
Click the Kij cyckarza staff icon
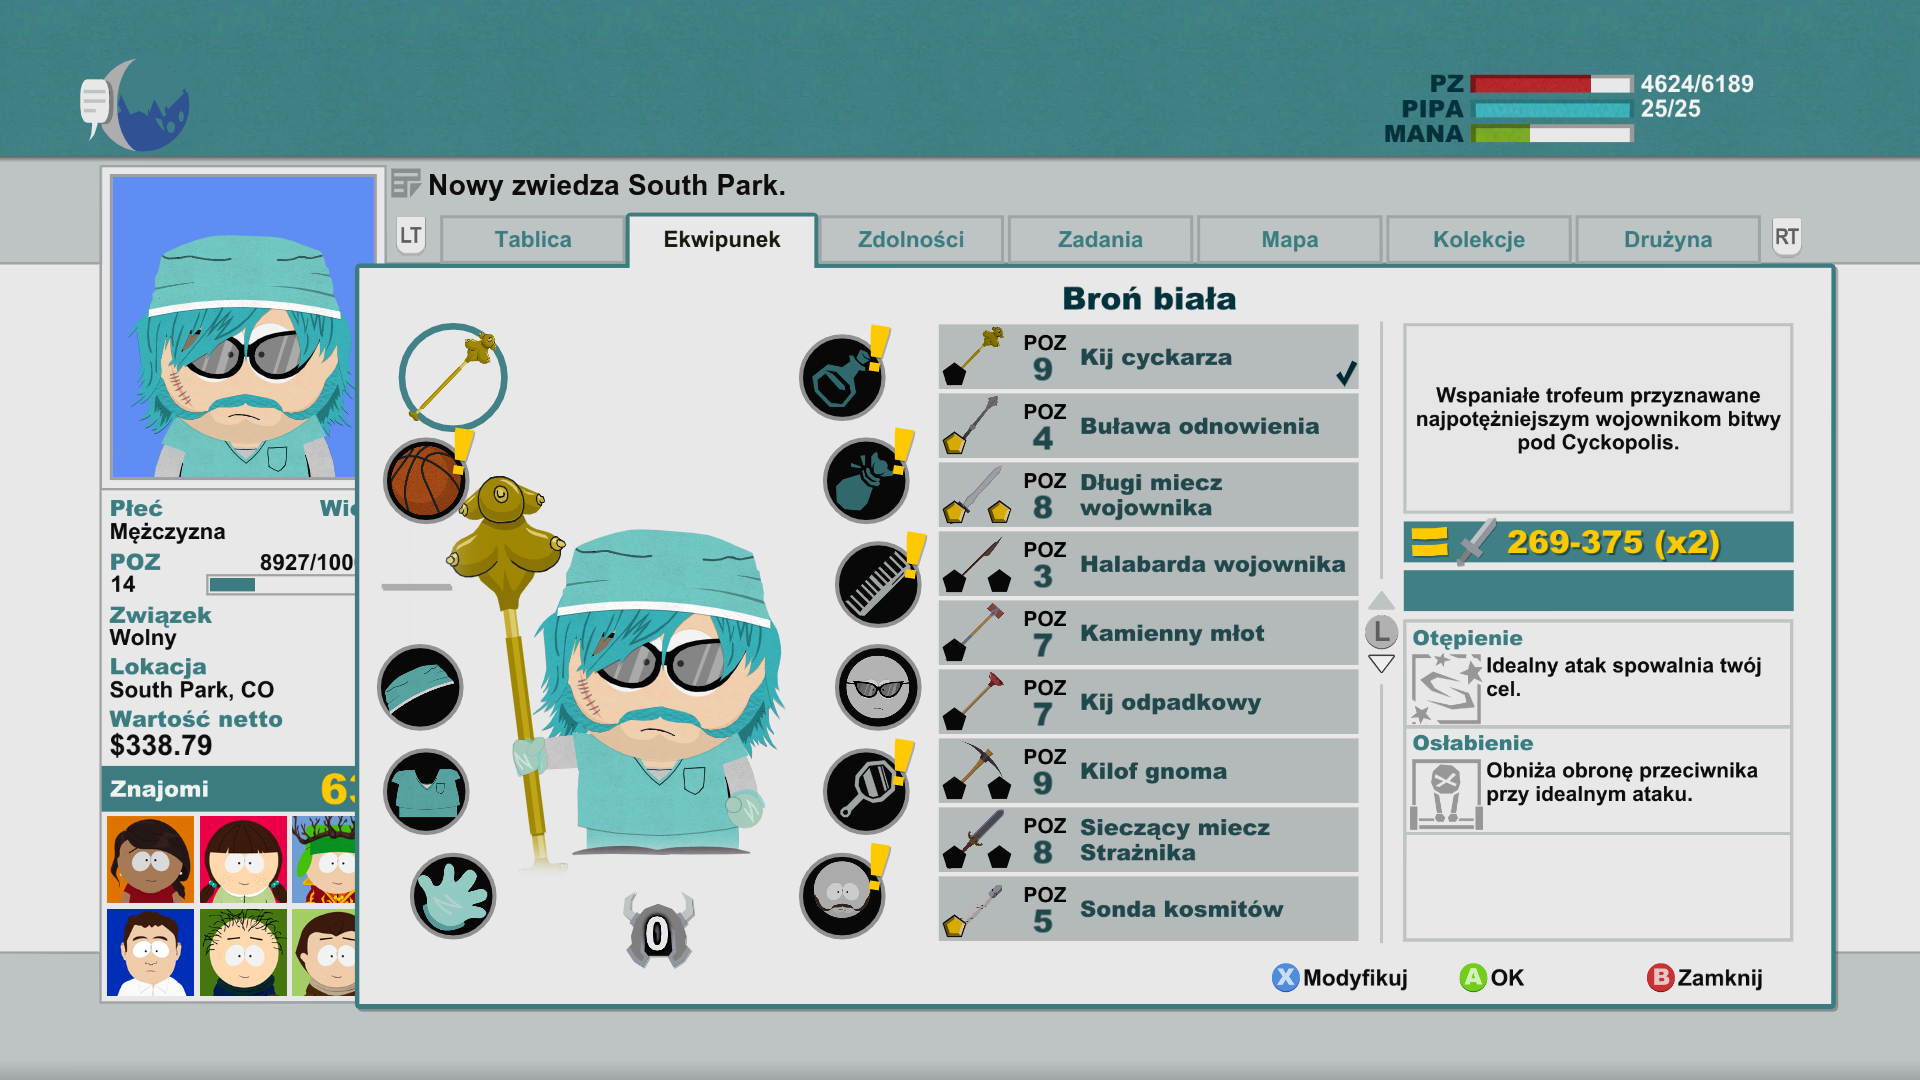[x=973, y=357]
